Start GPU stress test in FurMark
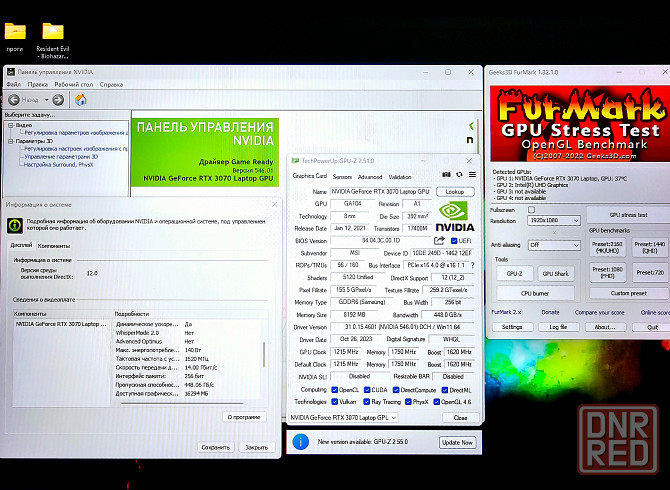This screenshot has width=670, height=490. 628,215
